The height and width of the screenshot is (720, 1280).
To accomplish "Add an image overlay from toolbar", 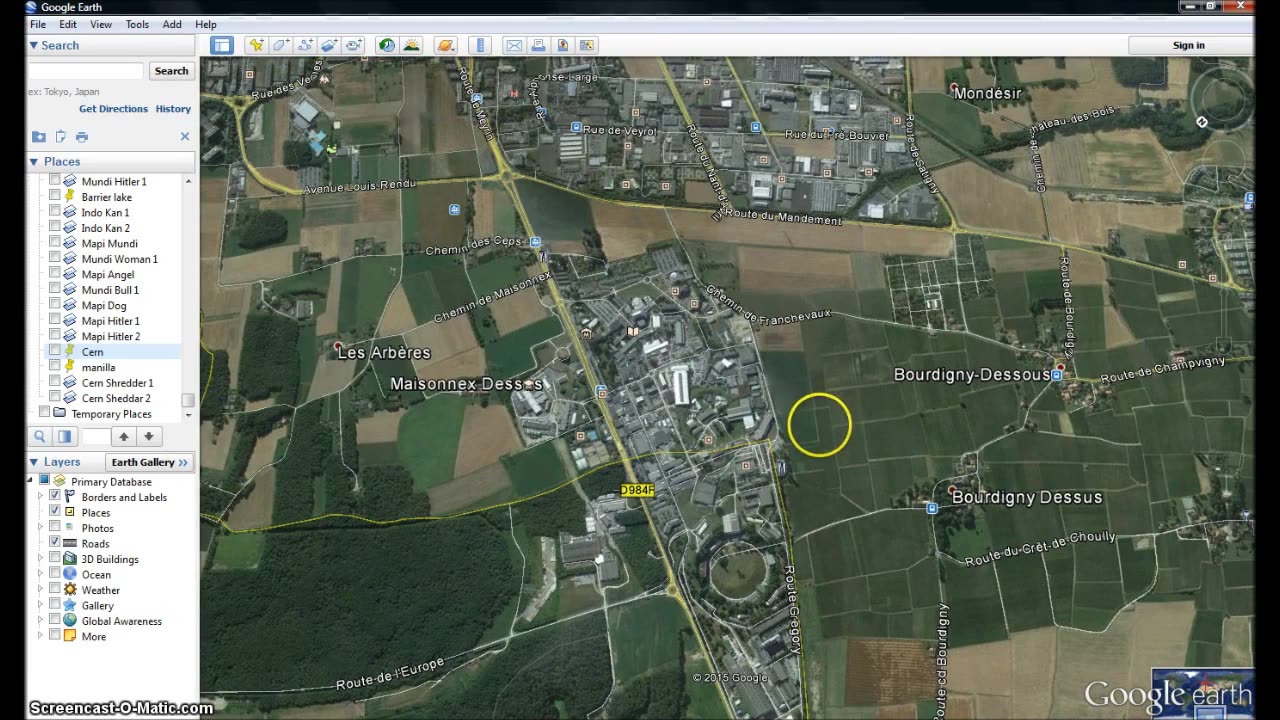I will pos(329,45).
